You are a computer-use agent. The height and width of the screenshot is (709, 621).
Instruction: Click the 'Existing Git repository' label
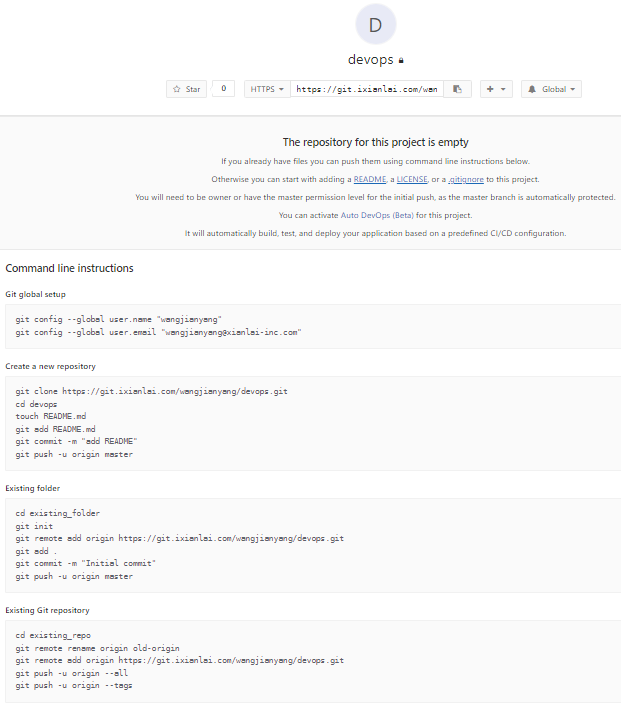[x=47, y=610]
